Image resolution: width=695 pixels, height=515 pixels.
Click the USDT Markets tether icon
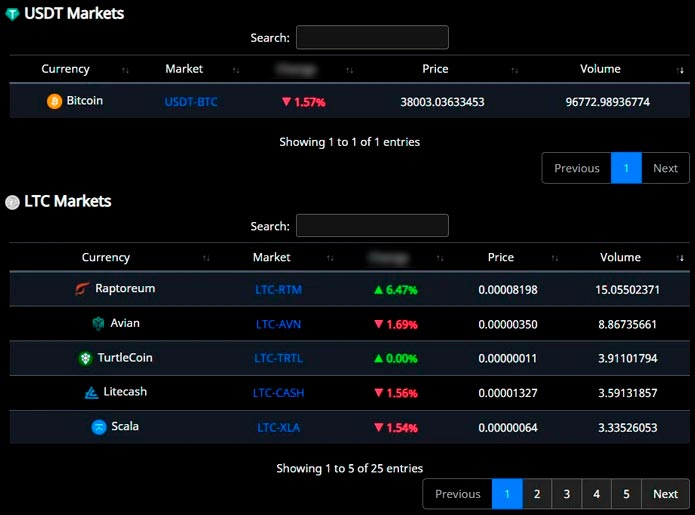point(12,14)
